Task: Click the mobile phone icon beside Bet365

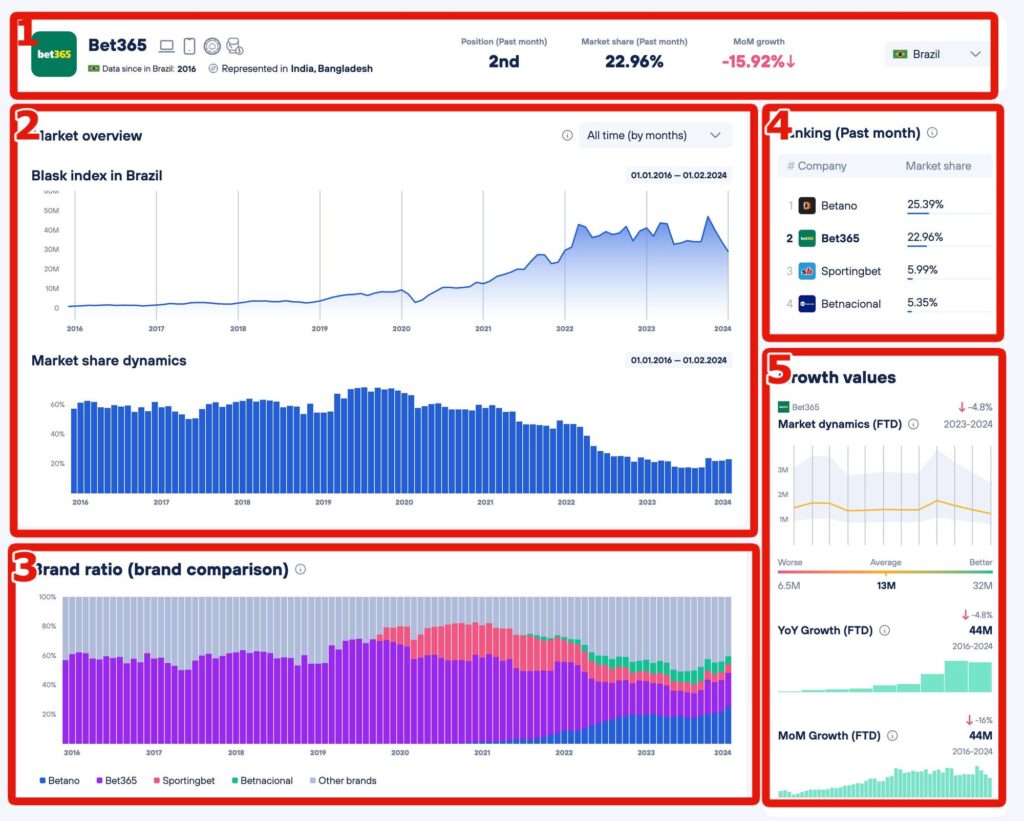Action: [189, 46]
